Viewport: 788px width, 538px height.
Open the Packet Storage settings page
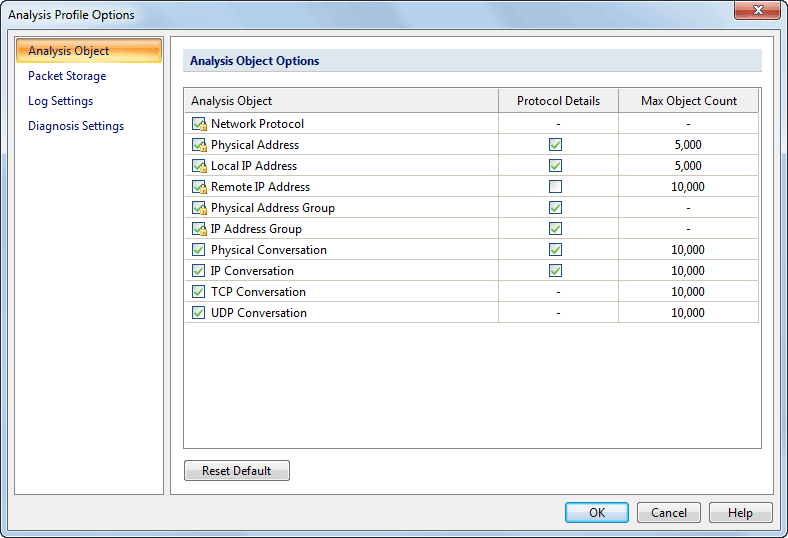(x=67, y=76)
